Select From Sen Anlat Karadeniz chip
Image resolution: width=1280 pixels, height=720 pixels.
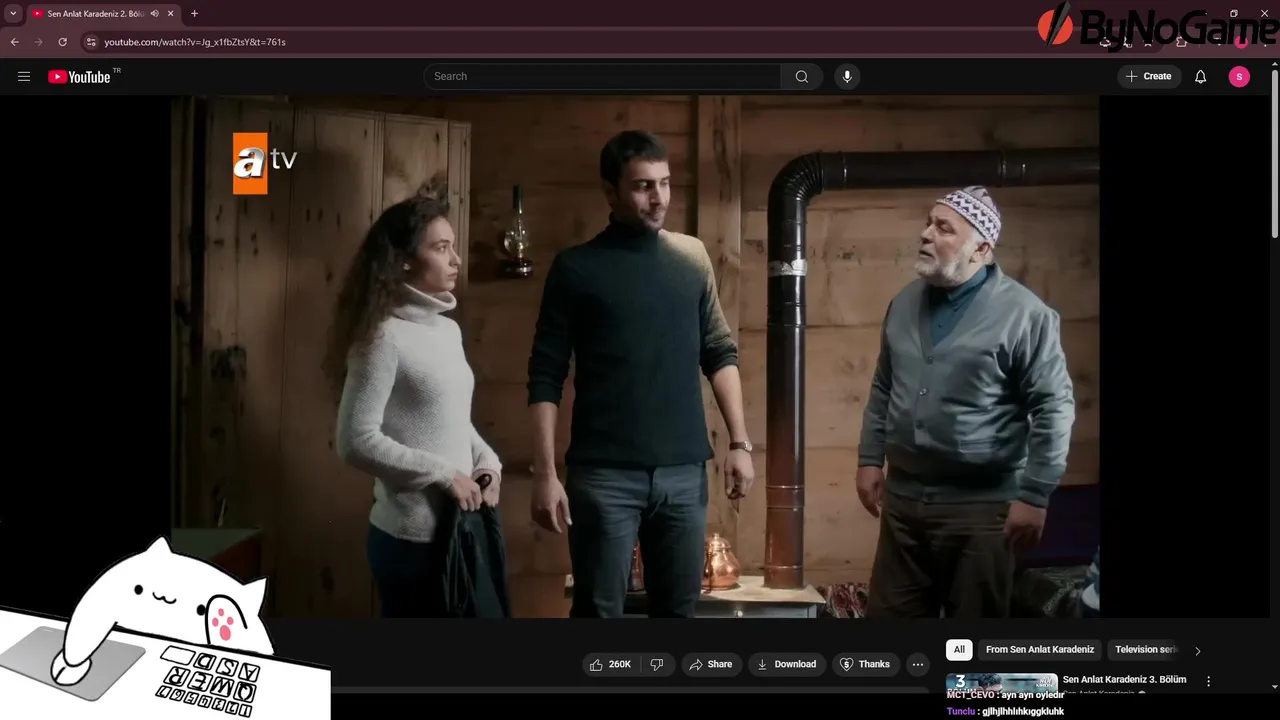1040,649
